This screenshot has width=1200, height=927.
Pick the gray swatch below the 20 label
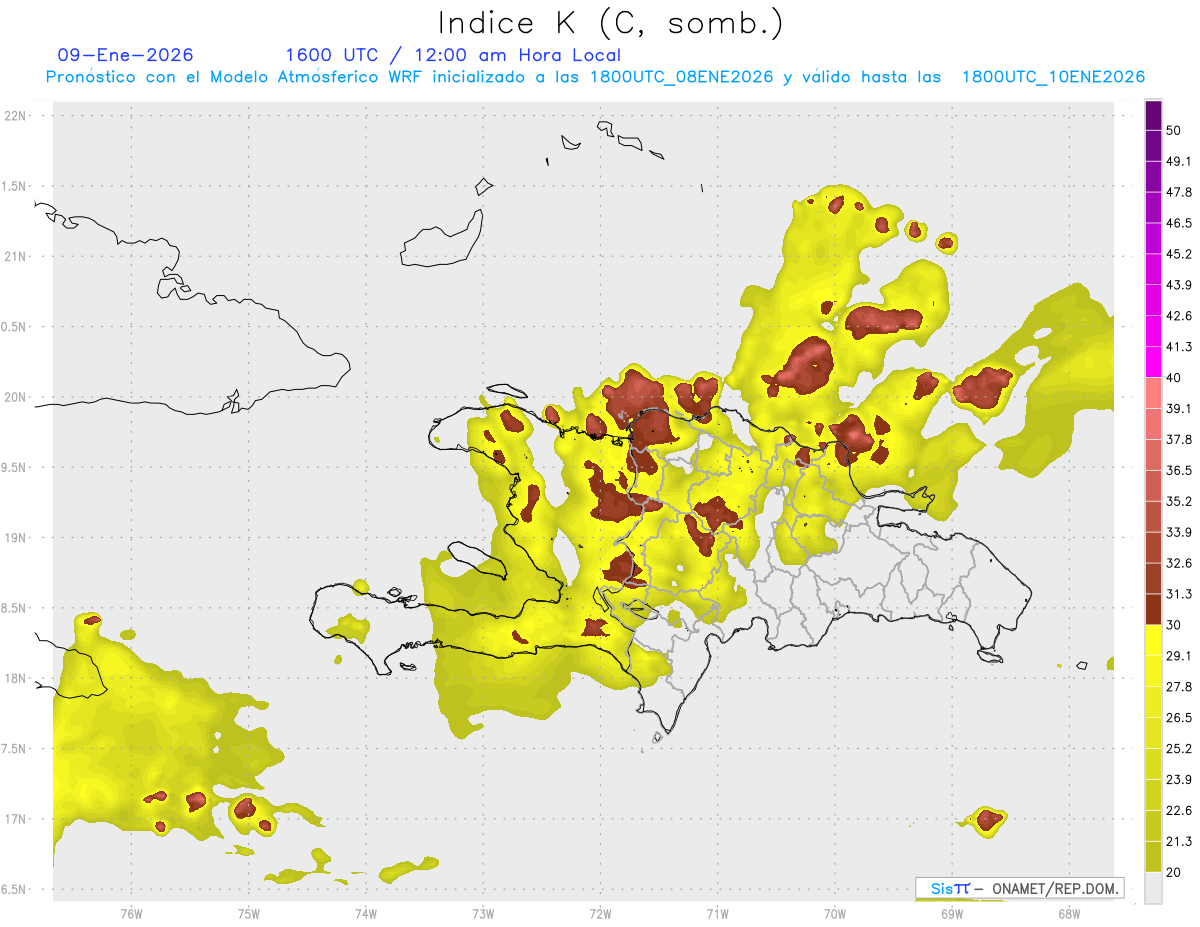(1153, 887)
